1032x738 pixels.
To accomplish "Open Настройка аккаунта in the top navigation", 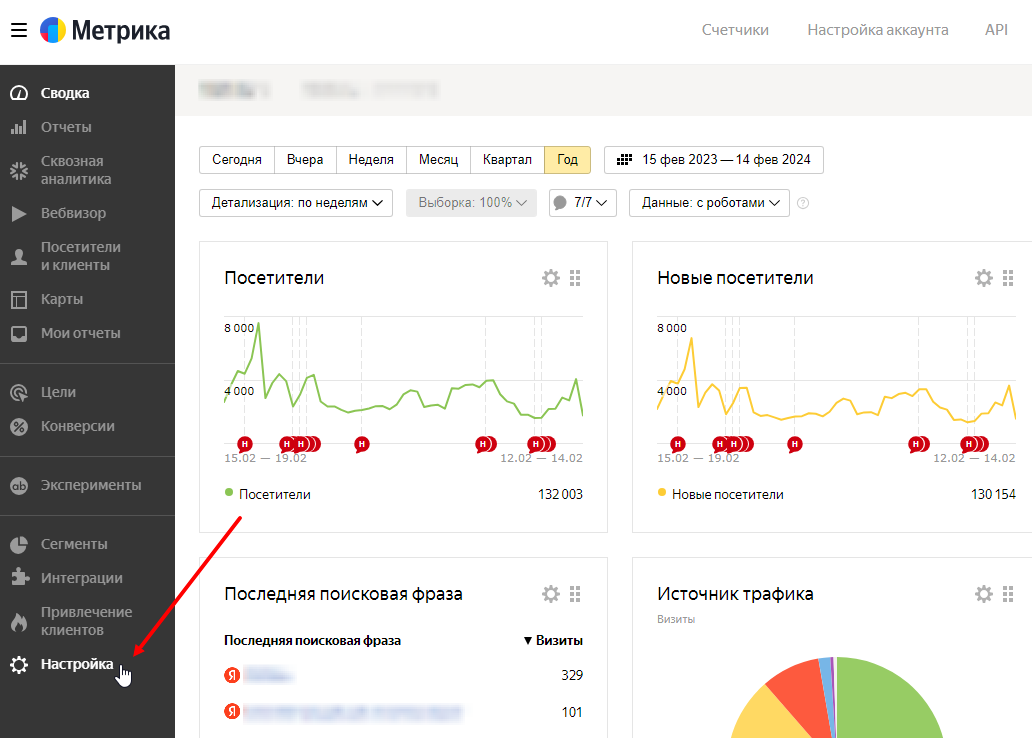I will point(878,30).
